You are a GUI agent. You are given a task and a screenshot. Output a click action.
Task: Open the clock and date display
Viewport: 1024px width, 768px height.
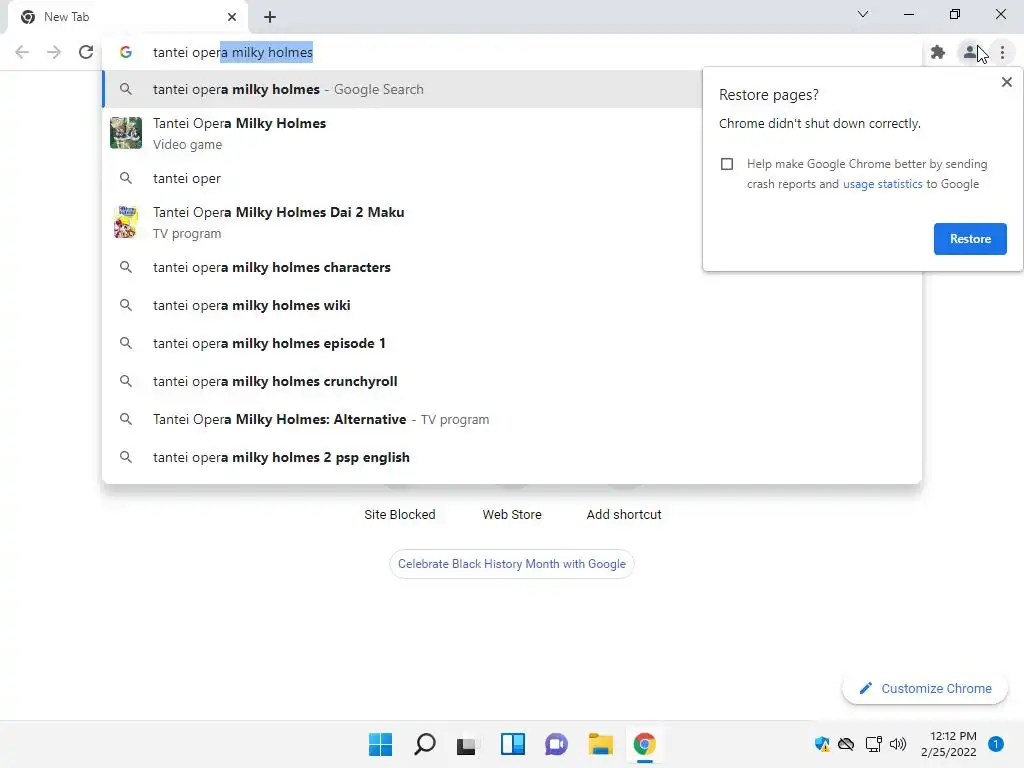coord(949,744)
